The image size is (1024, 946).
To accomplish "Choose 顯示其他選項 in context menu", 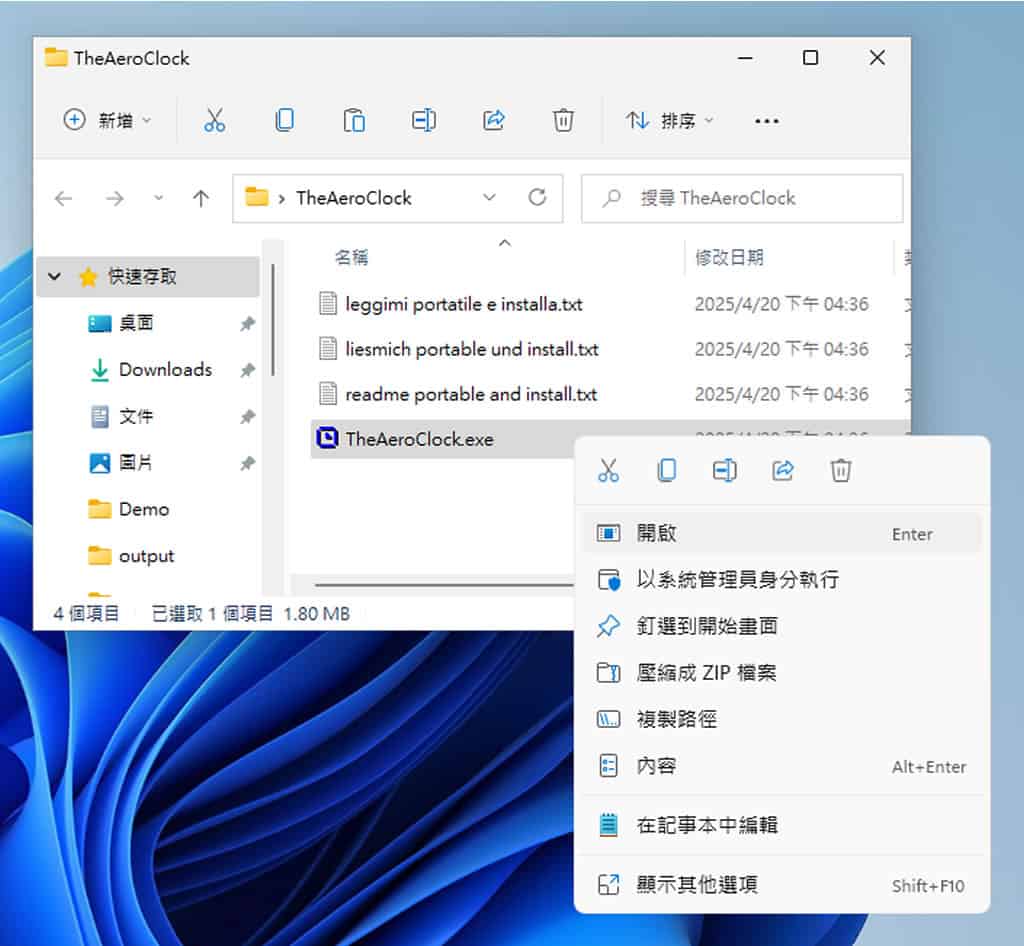I will 782,885.
